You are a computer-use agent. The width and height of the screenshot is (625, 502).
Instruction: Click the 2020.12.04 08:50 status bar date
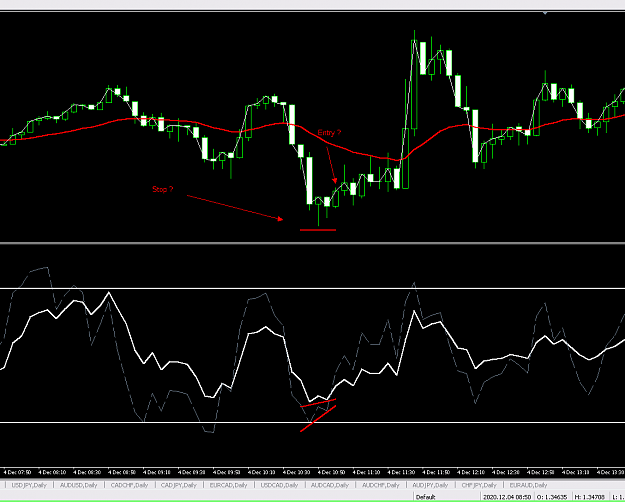coord(507,497)
